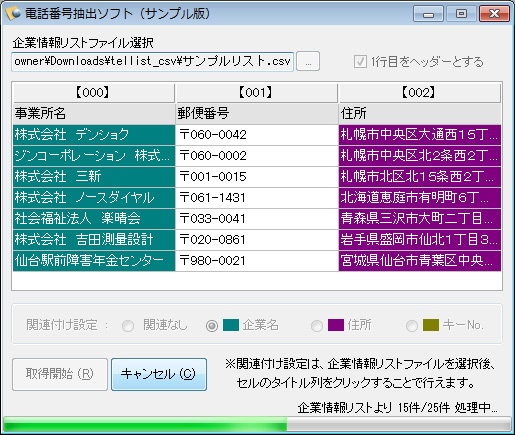Image resolution: width=515 pixels, height=435 pixels.
Task: Click address 岩手県盛岡市仙北1丁目3...
Action: 420,240
